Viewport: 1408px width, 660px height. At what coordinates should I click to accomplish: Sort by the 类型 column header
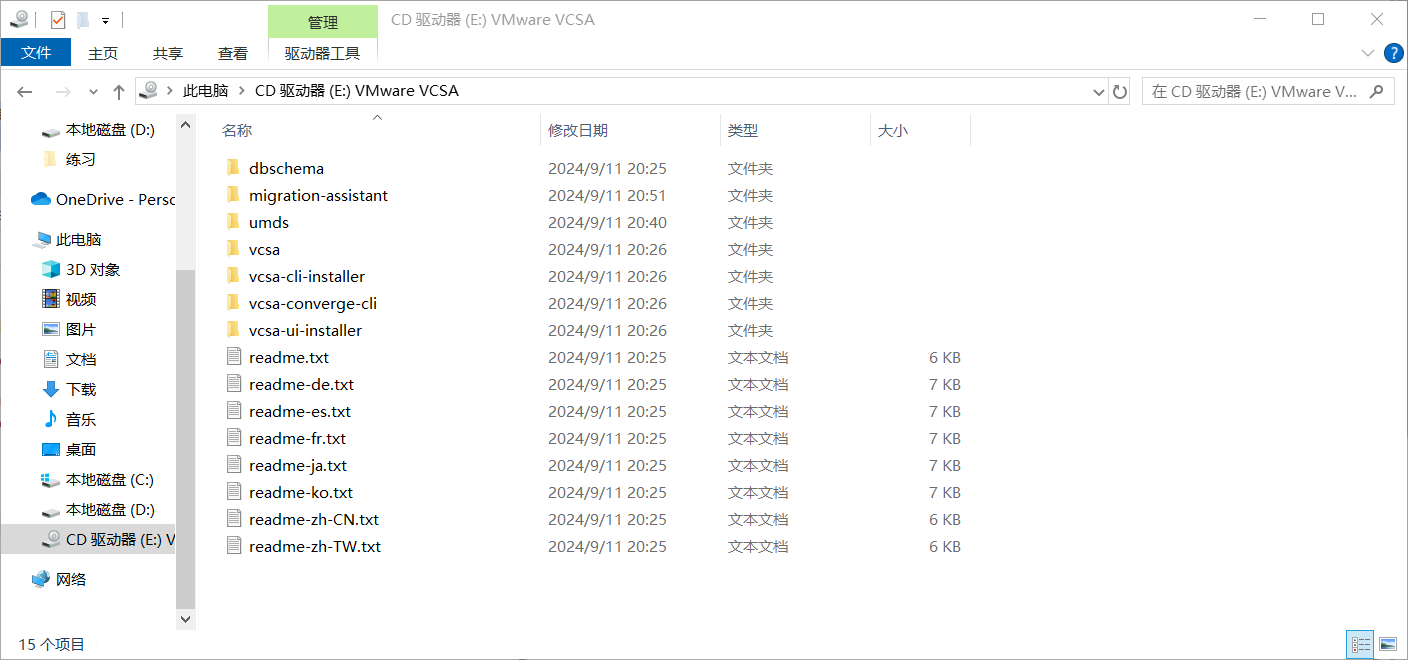743,130
